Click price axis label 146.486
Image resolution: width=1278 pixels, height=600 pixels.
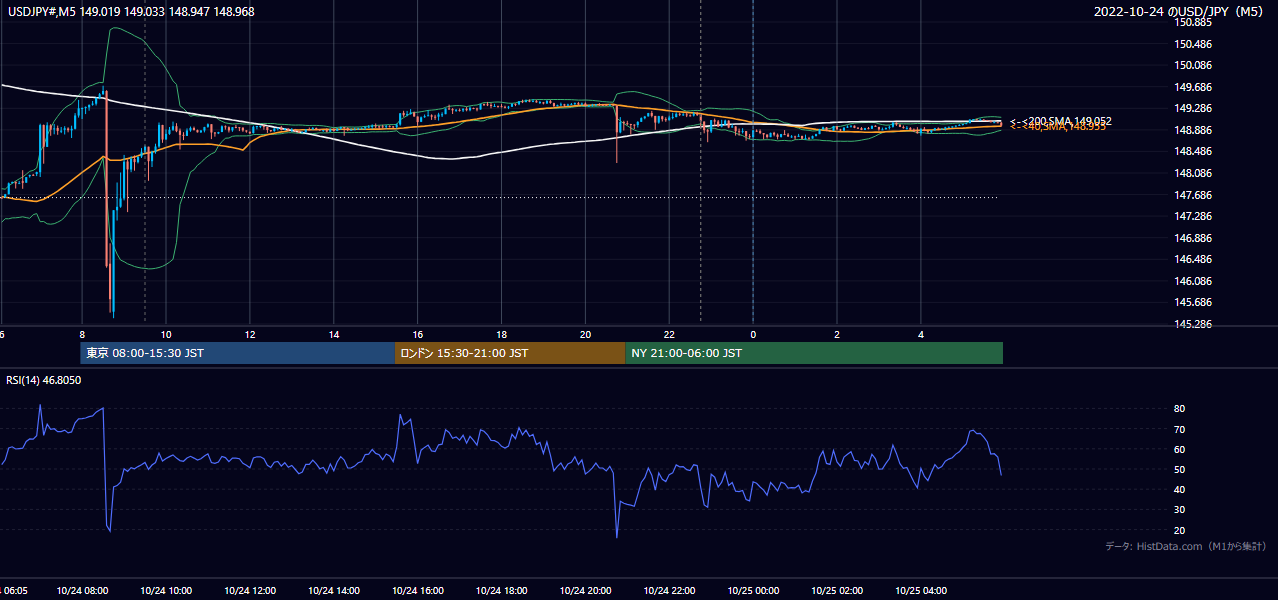pos(1194,259)
